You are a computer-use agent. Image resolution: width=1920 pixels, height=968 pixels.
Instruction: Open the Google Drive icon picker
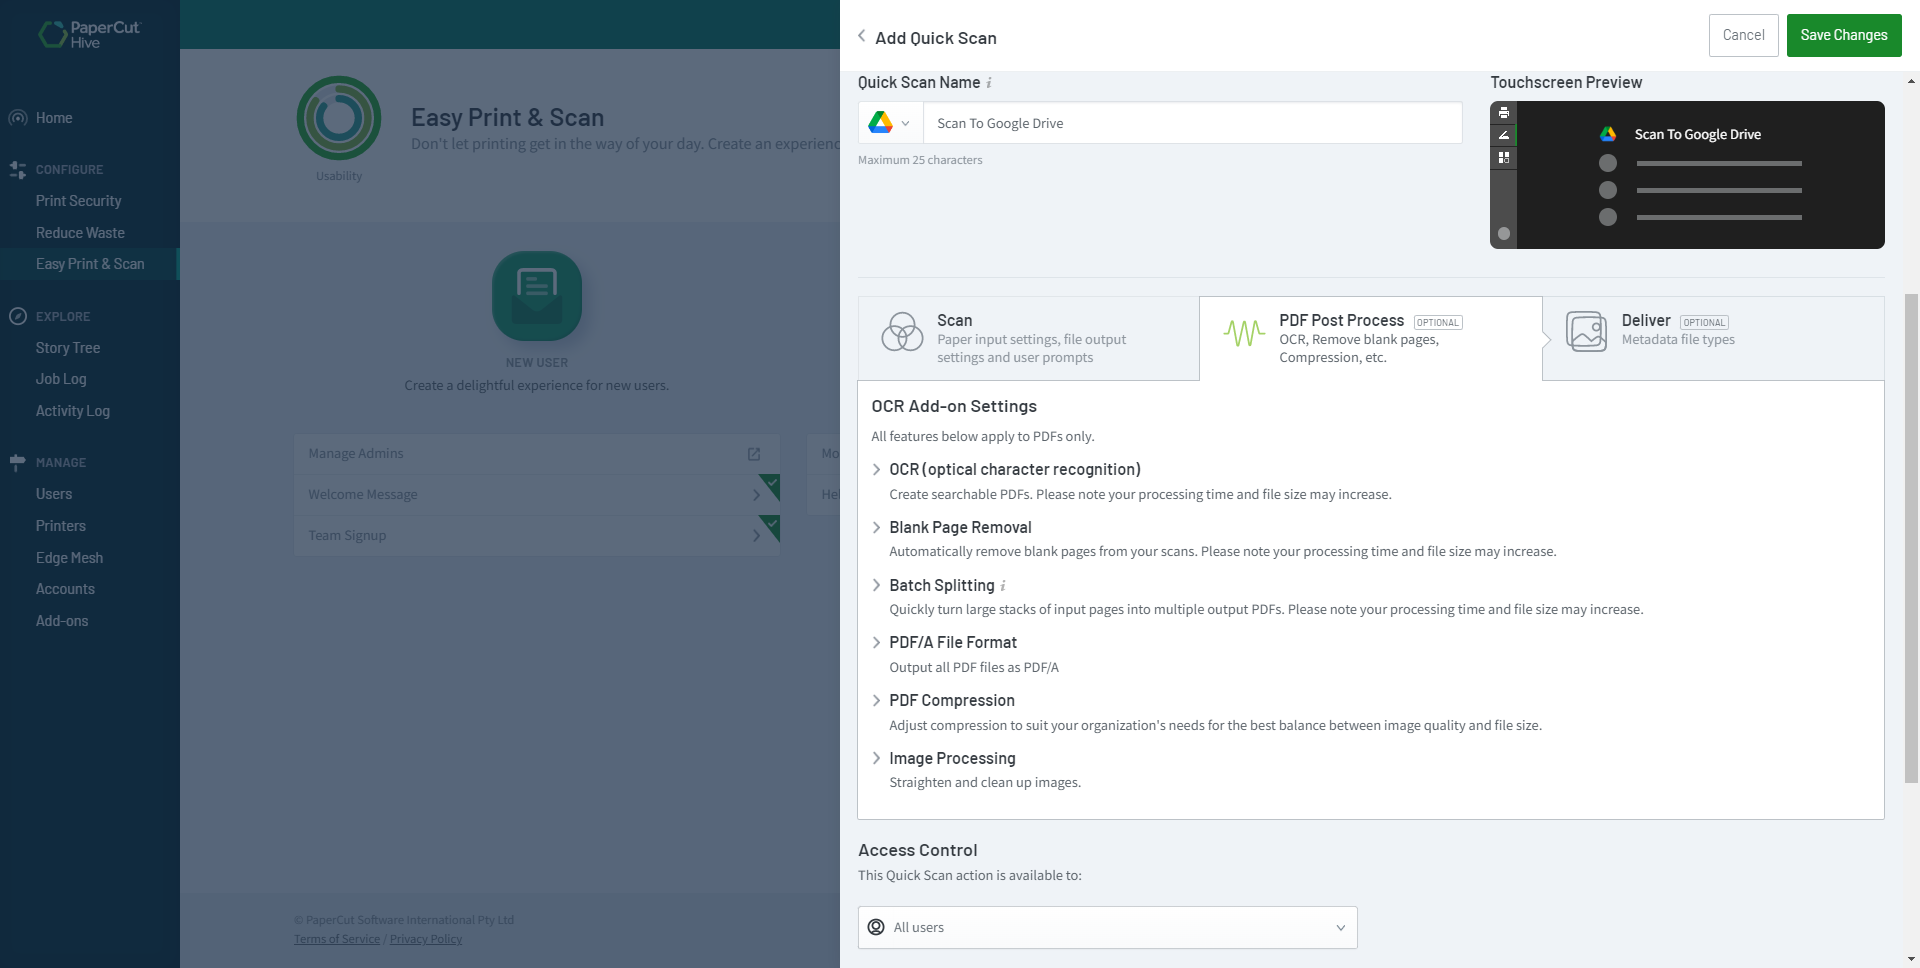pos(889,123)
